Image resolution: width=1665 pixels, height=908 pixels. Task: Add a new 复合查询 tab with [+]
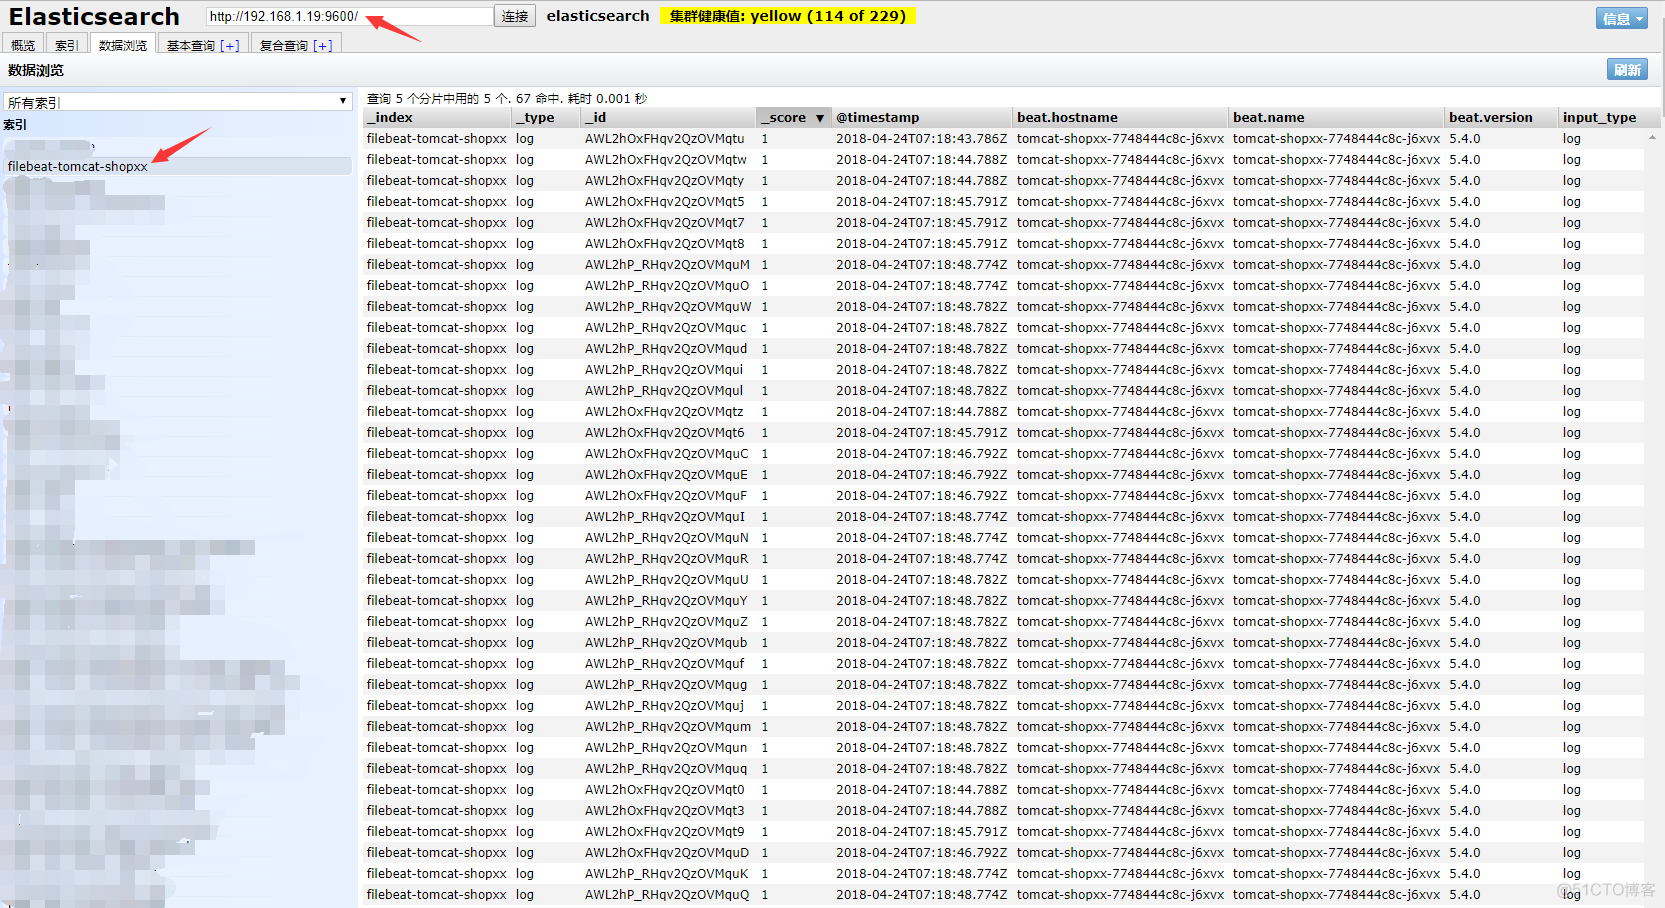323,45
